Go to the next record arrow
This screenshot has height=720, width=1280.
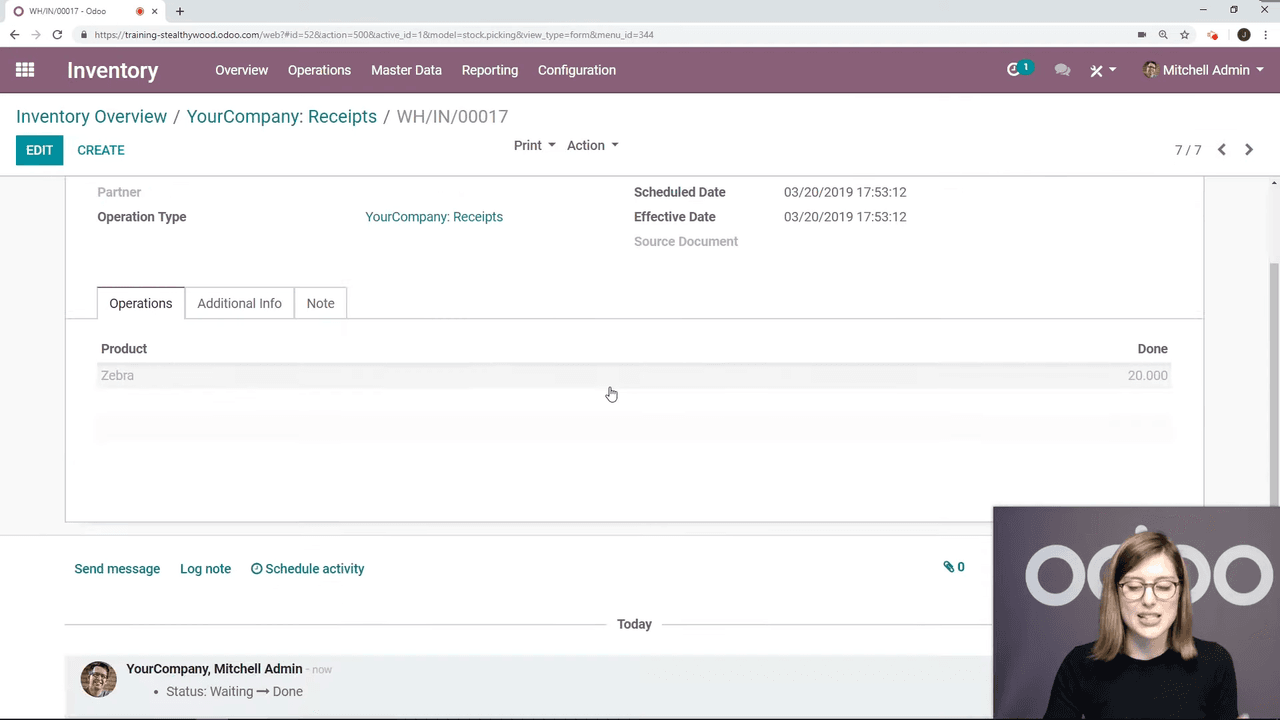(1249, 150)
